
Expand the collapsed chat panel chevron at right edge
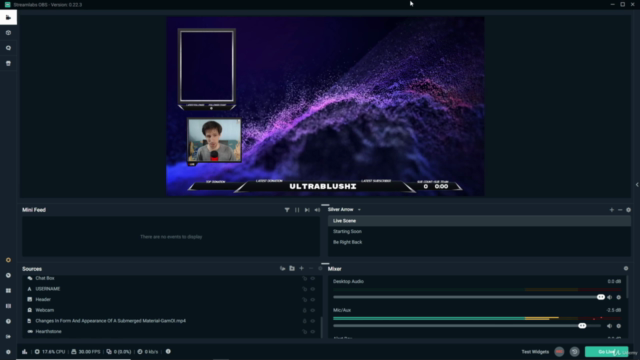click(x=637, y=185)
